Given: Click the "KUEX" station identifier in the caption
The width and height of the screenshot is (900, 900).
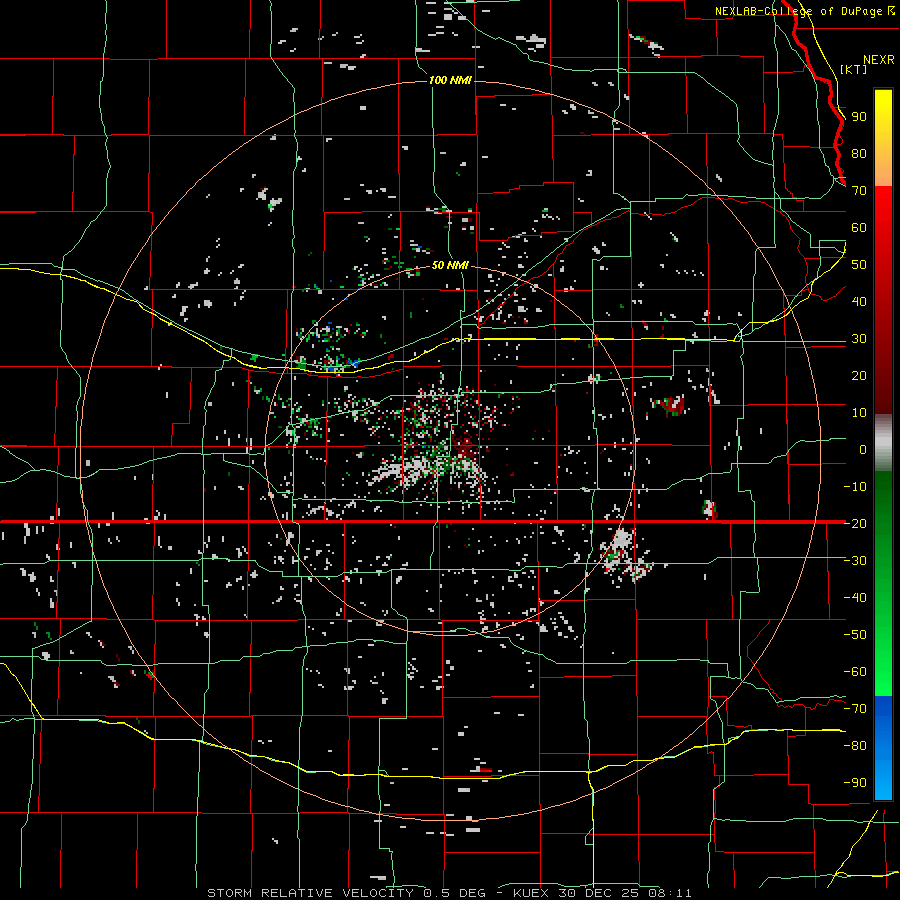Looking at the screenshot, I should tap(531, 893).
